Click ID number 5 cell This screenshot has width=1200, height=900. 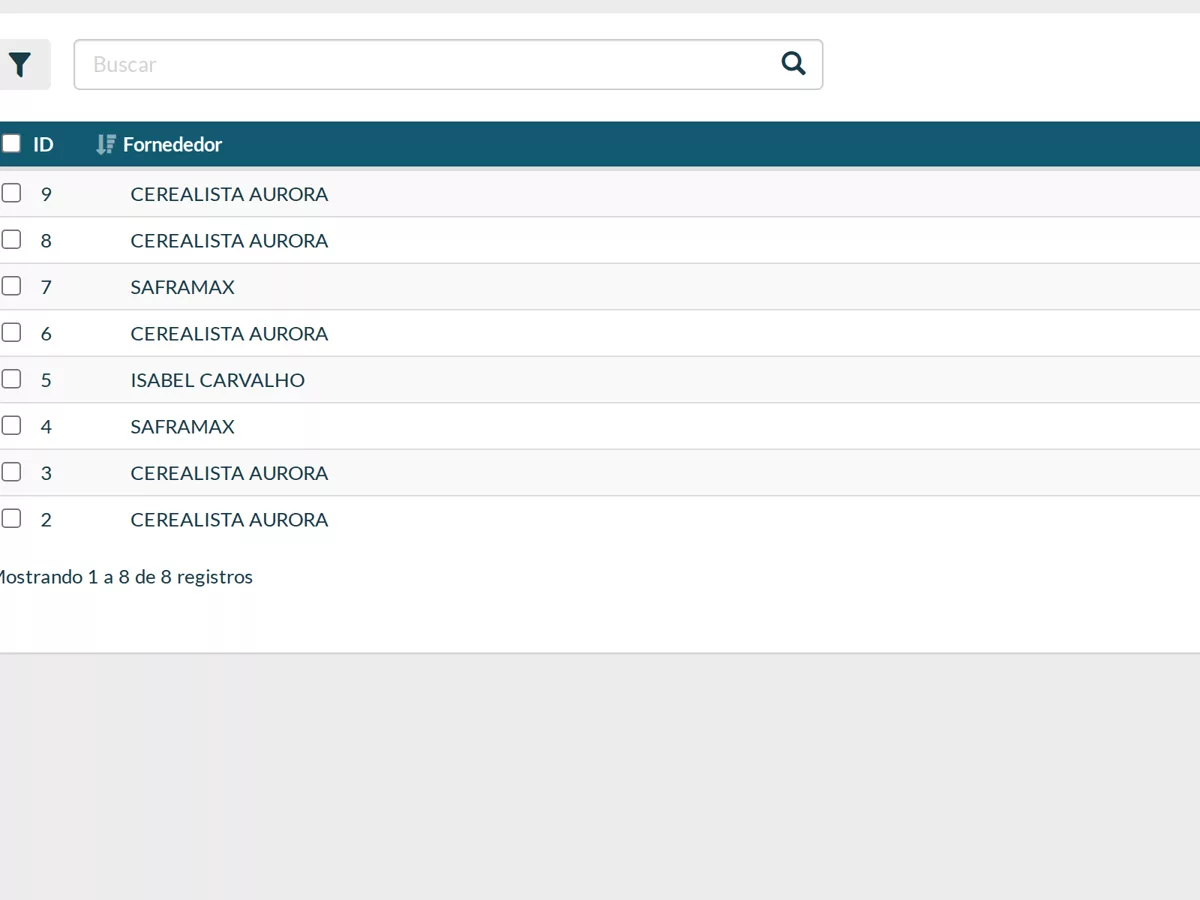pos(46,380)
